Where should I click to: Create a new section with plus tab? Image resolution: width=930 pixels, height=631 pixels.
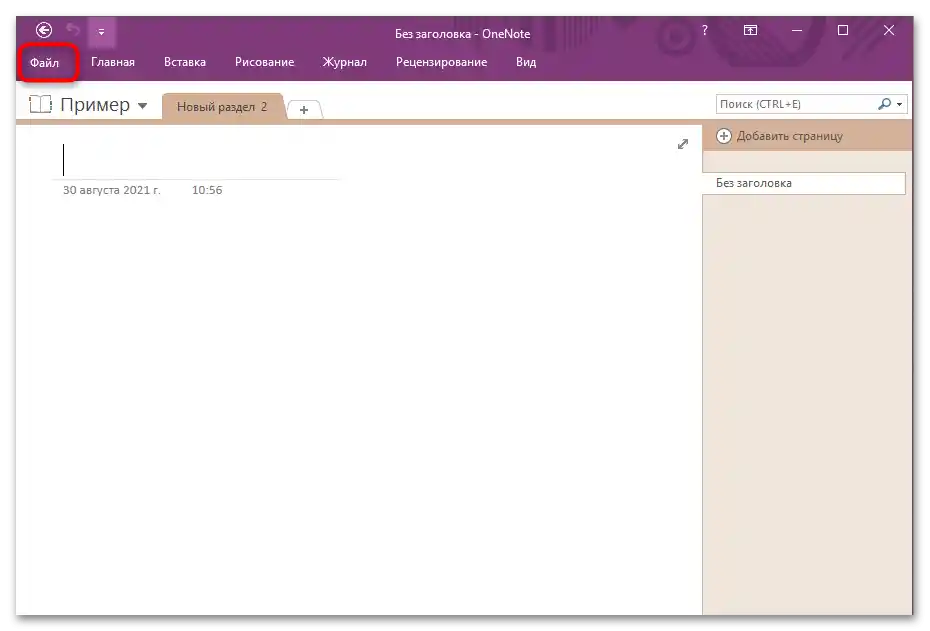tap(304, 110)
